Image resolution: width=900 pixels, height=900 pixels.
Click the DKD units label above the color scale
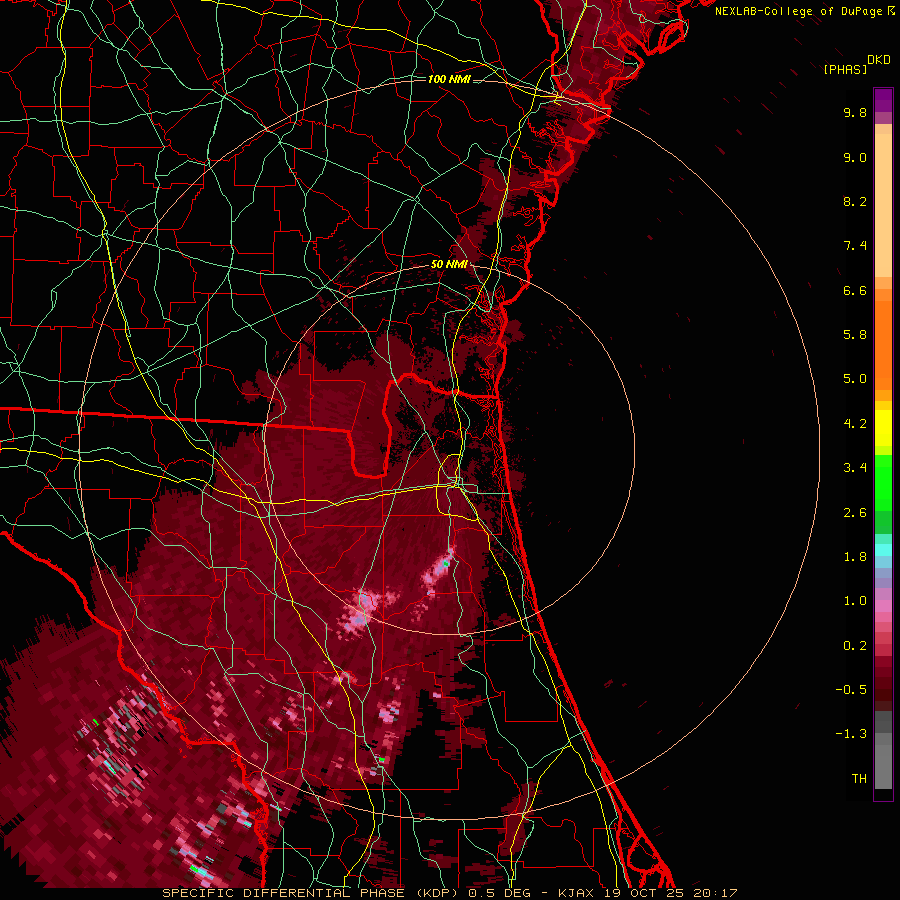[x=879, y=60]
